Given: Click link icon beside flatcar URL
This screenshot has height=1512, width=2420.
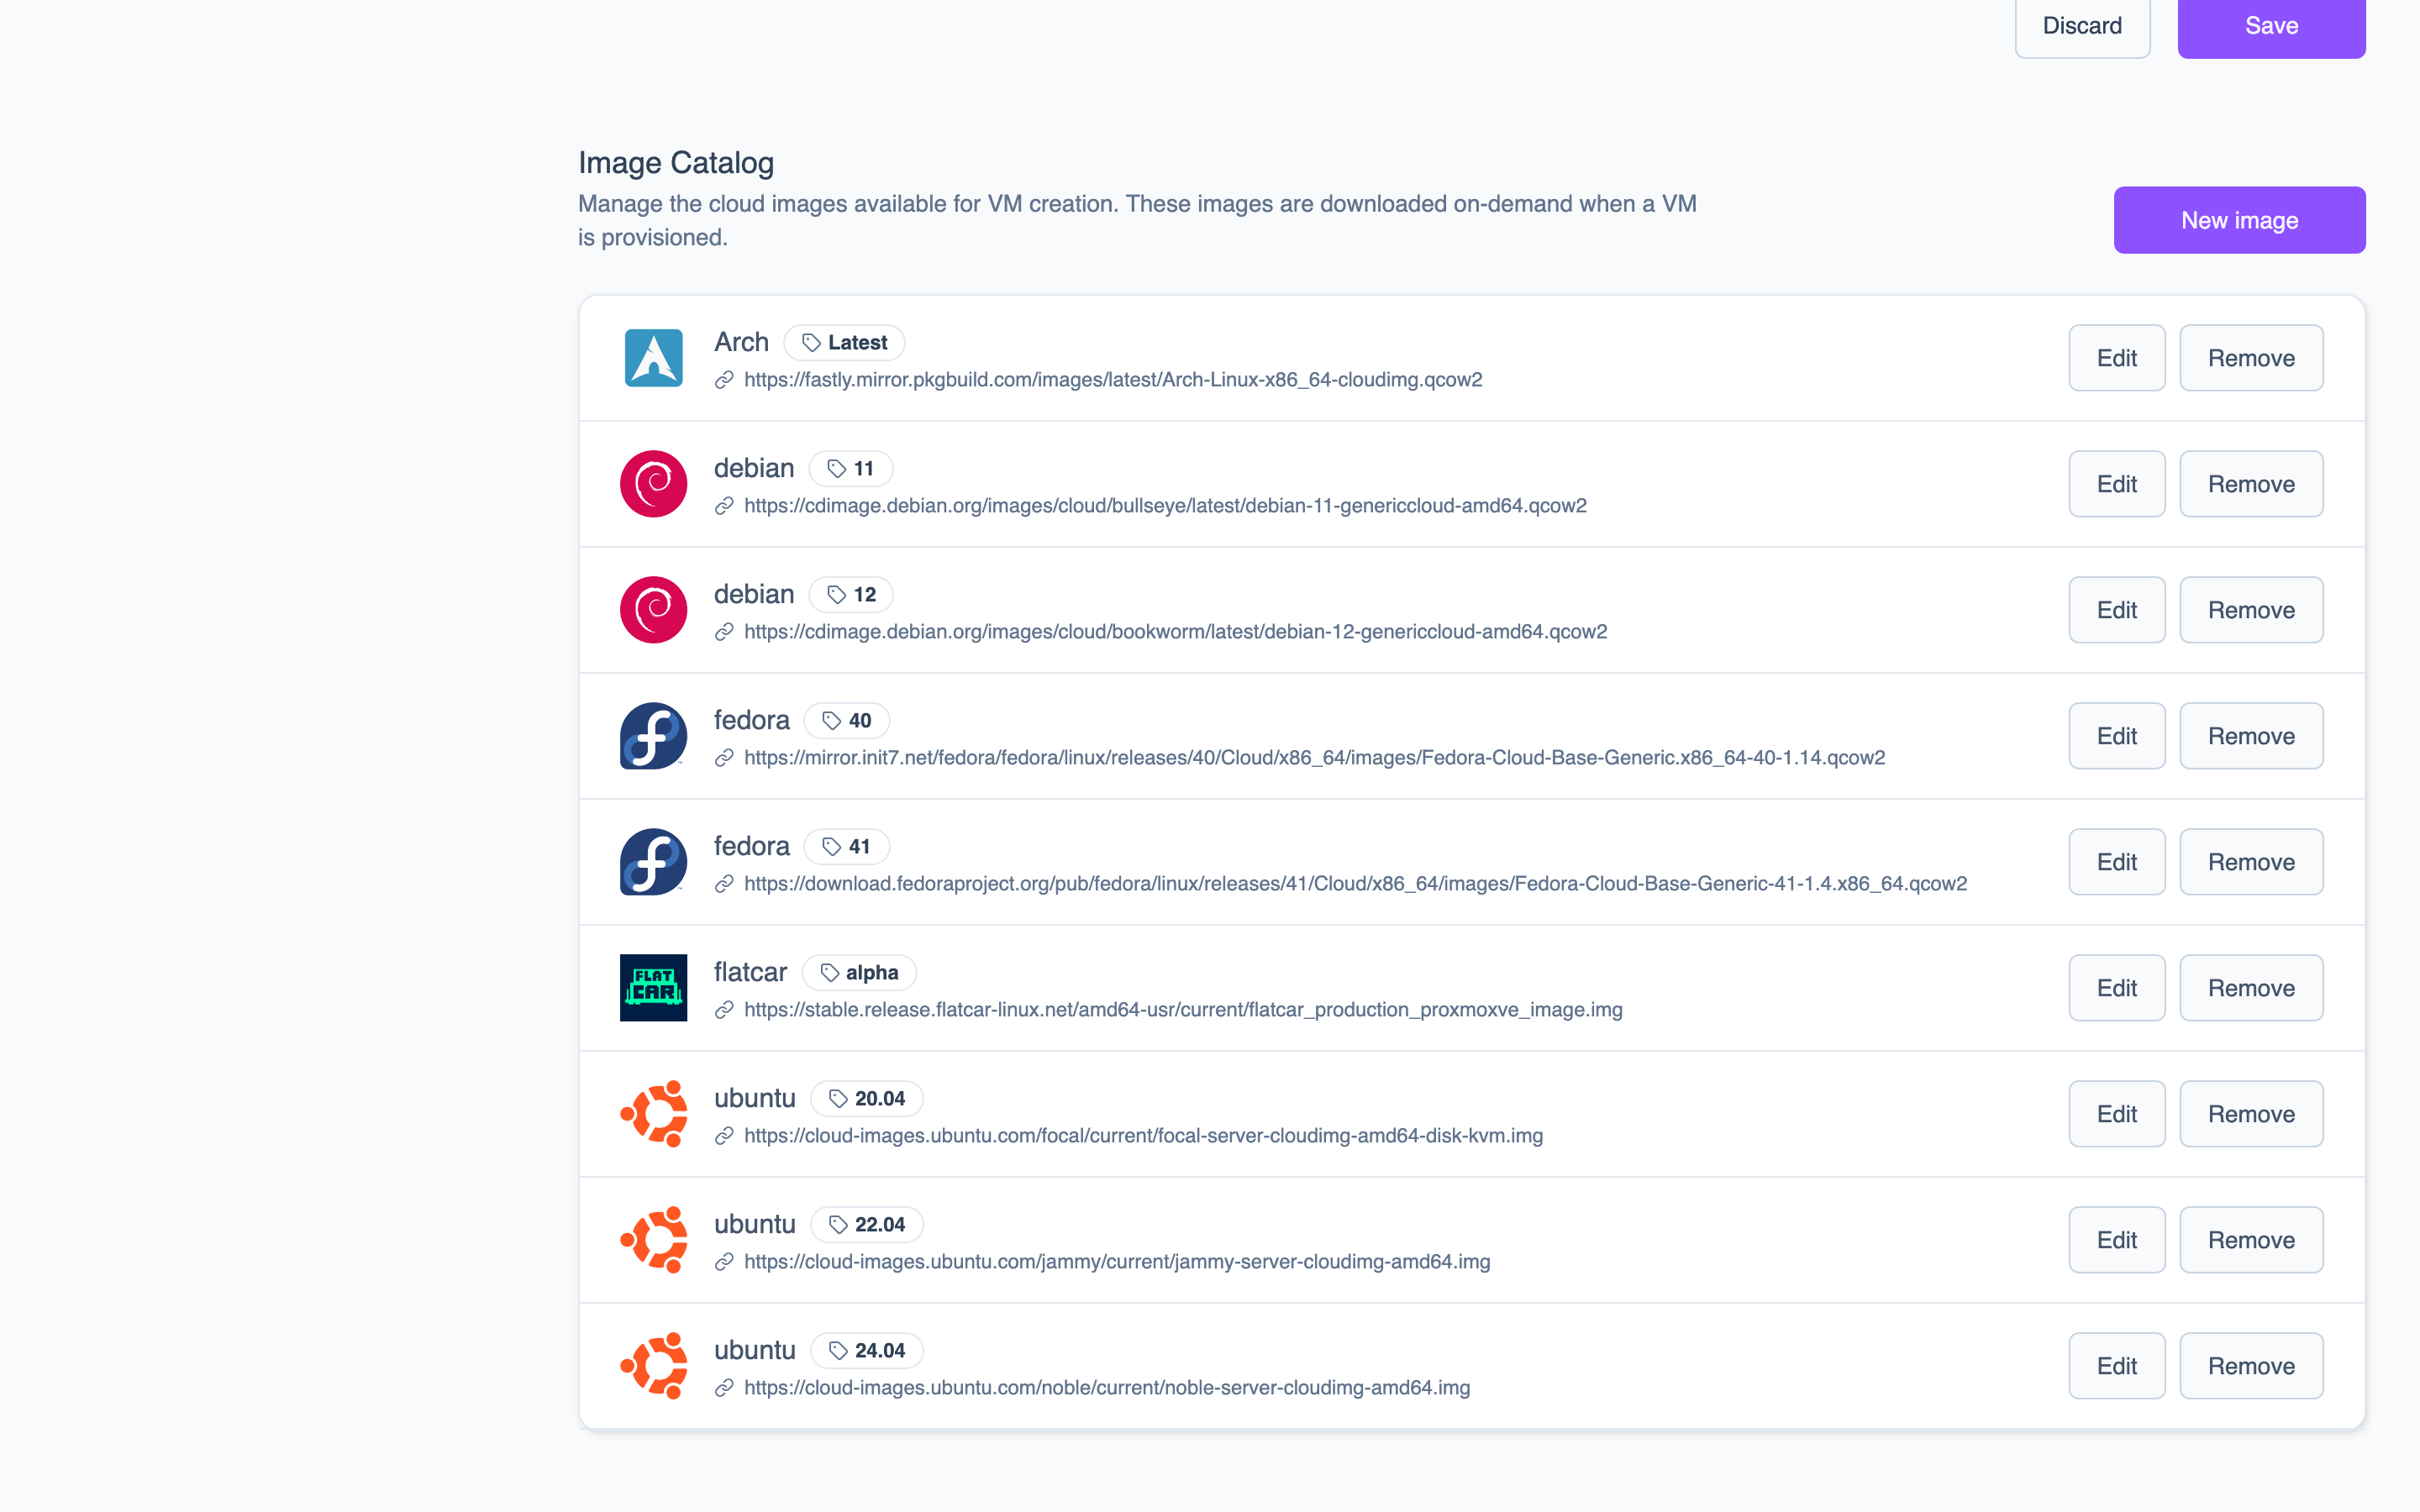Looking at the screenshot, I should 724,1010.
